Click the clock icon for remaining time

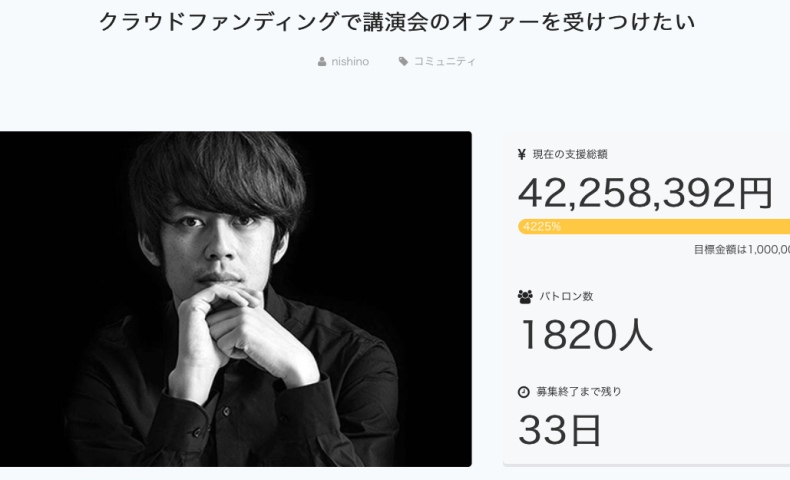(524, 392)
